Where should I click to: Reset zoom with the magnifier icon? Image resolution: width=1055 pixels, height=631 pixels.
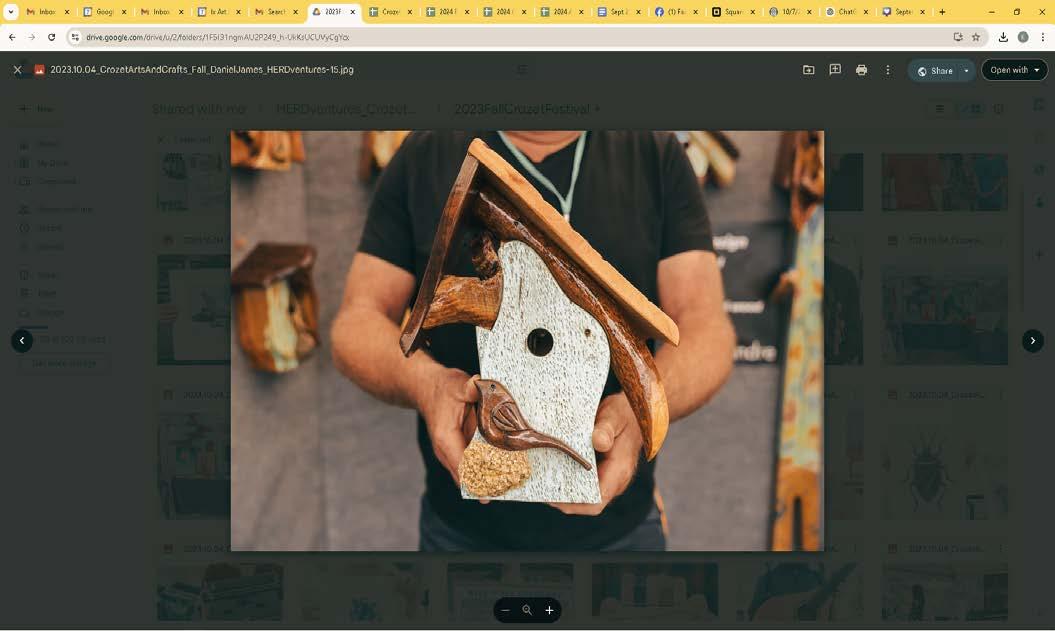point(527,610)
